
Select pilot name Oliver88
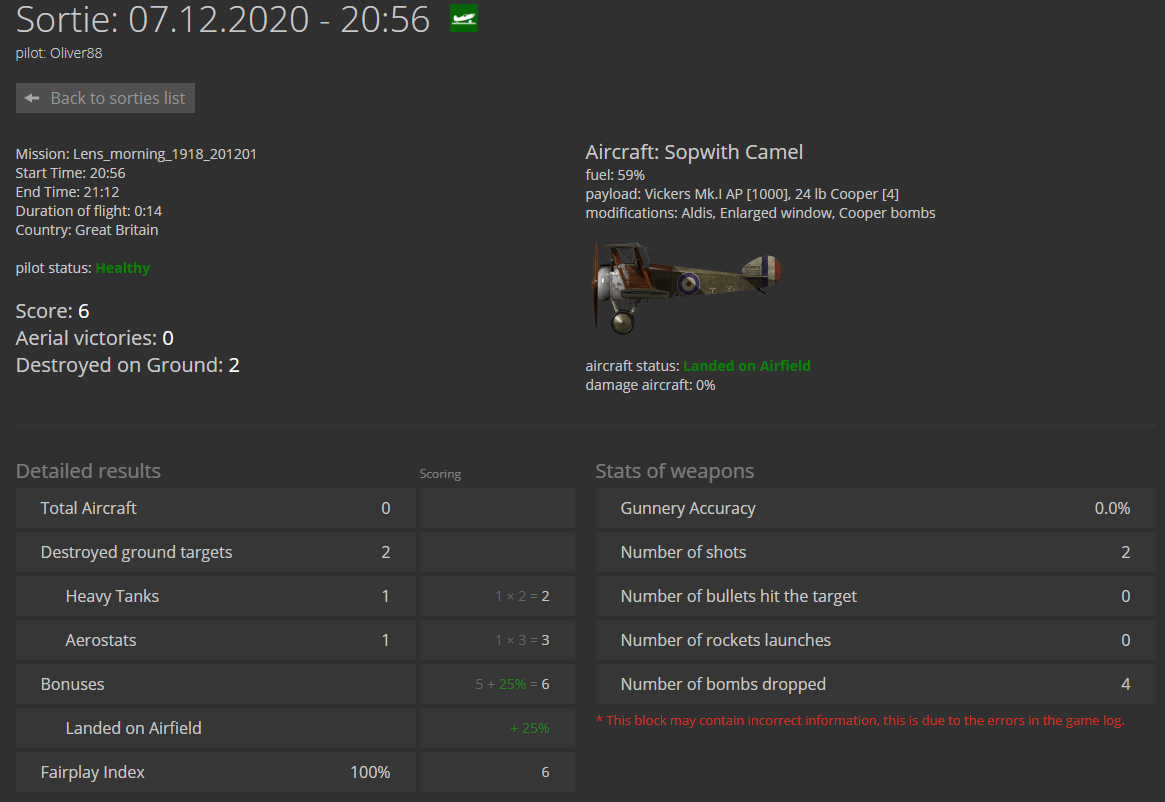(x=76, y=54)
